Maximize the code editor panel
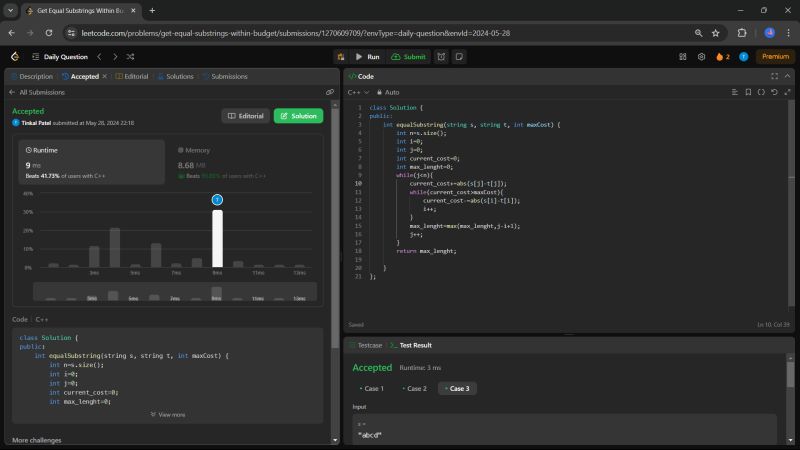The height and width of the screenshot is (450, 800). [x=774, y=76]
